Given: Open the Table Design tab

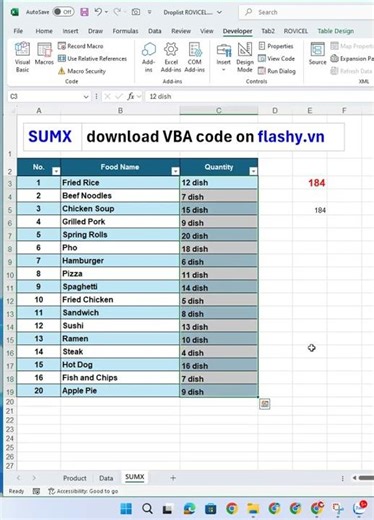Looking at the screenshot, I should pyautogui.click(x=336, y=31).
